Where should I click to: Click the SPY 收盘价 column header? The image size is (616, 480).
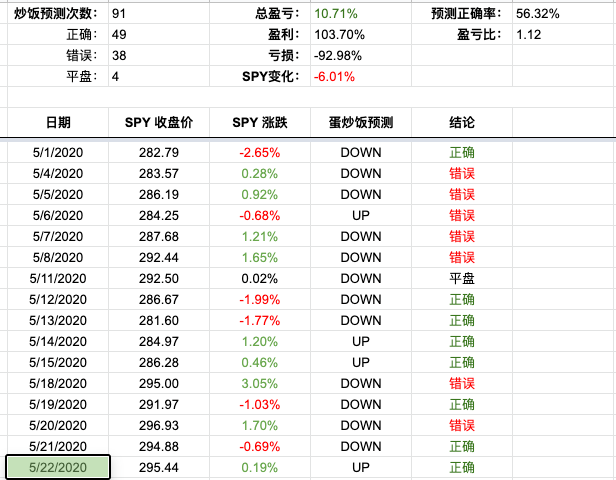(159, 123)
